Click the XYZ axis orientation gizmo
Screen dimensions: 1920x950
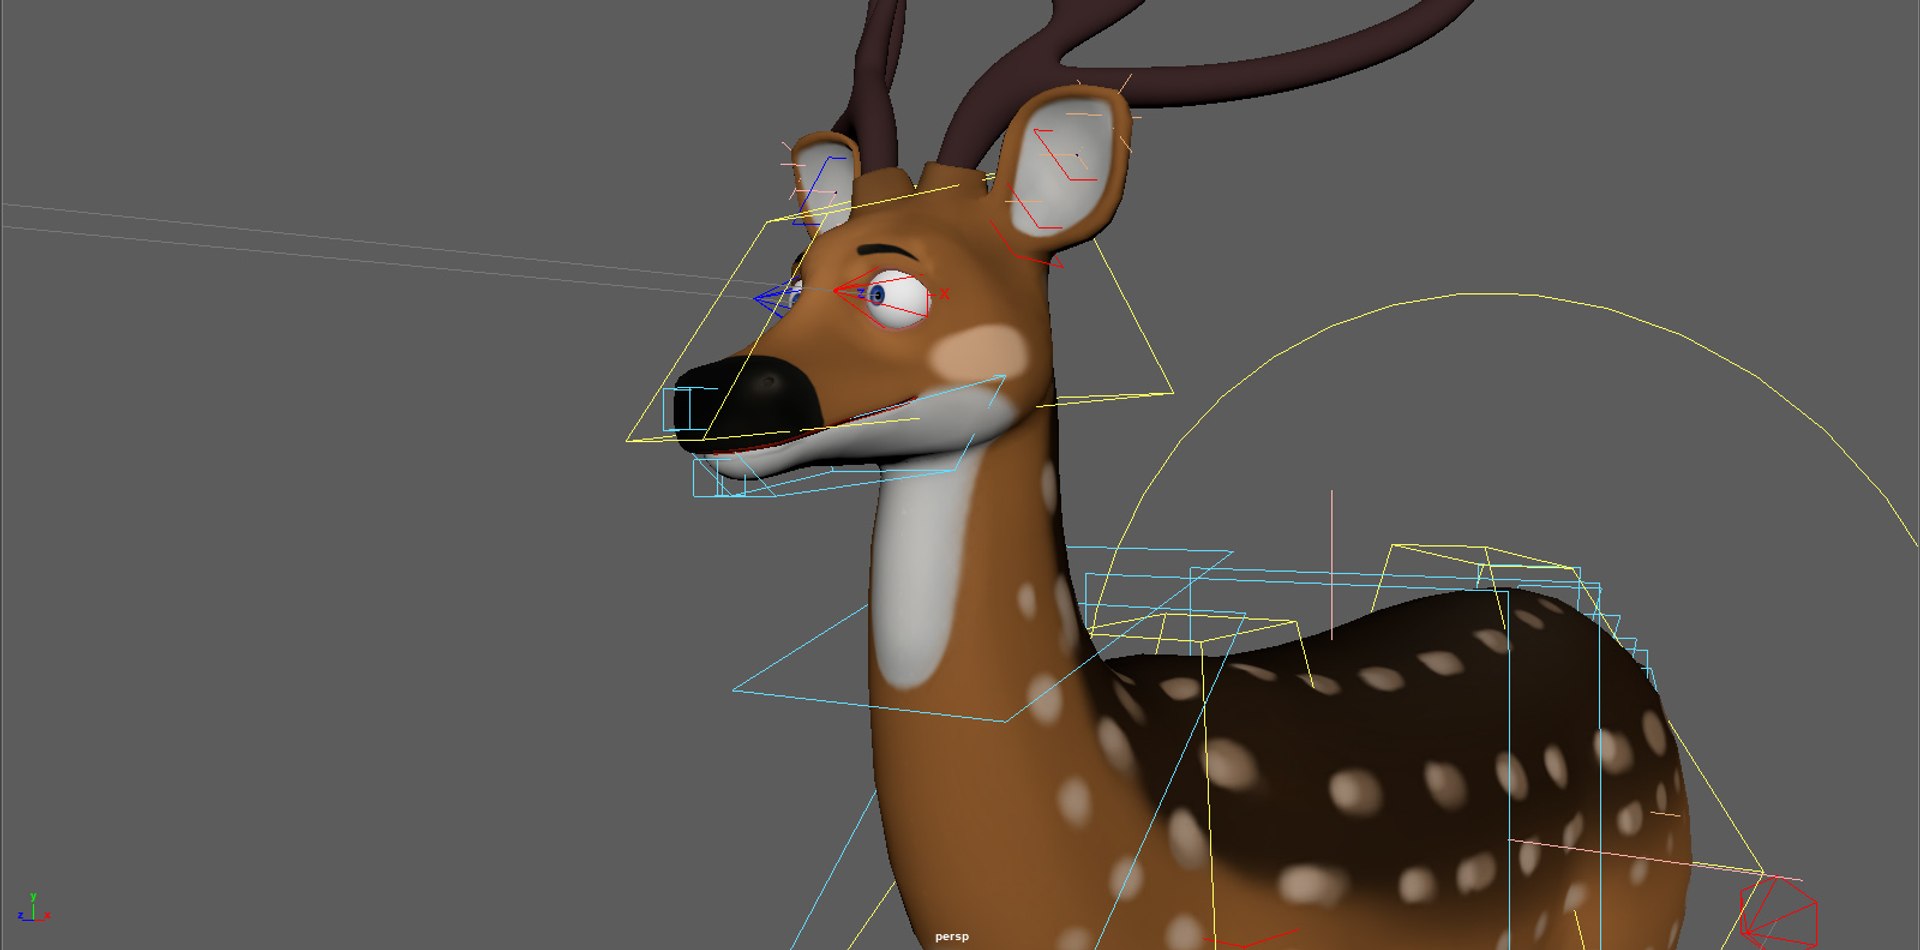pos(33,908)
